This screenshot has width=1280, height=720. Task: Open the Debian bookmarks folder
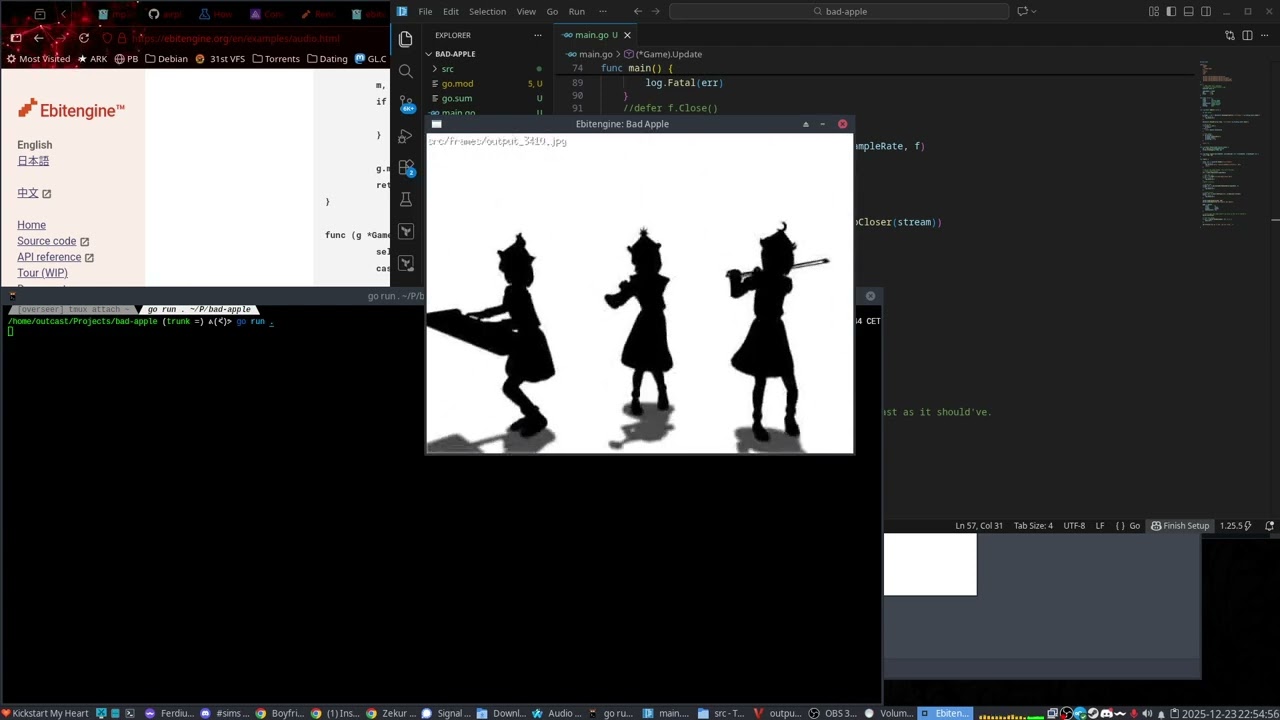(x=166, y=59)
